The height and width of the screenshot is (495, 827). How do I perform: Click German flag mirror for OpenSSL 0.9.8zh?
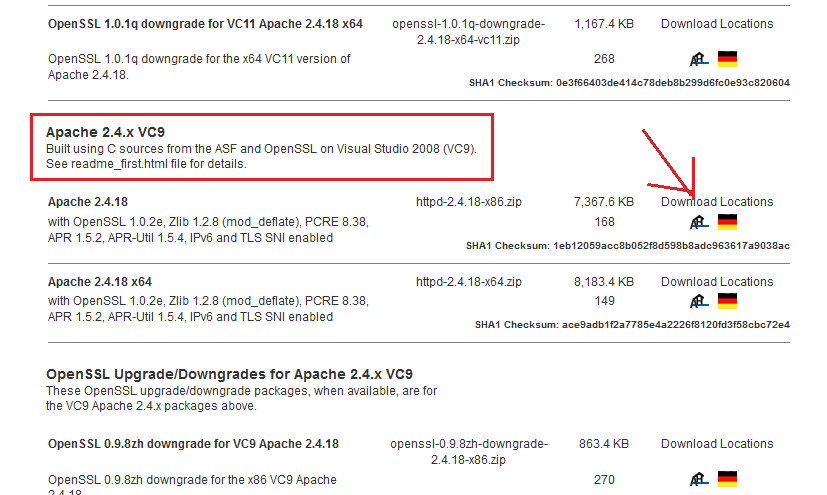(x=727, y=479)
